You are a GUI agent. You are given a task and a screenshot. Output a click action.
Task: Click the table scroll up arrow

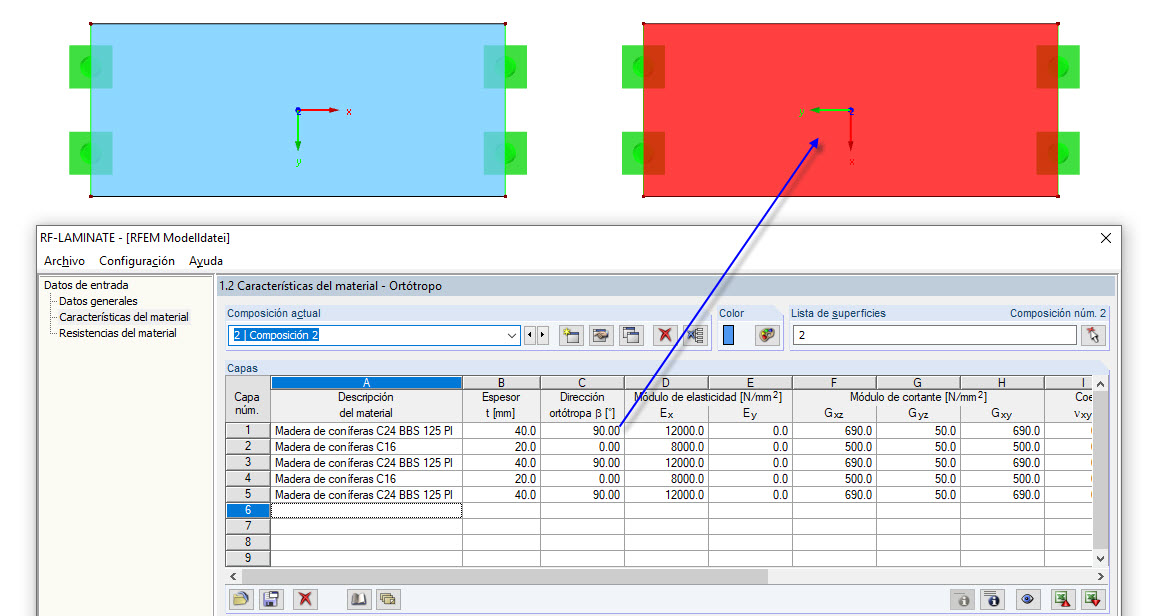1100,383
